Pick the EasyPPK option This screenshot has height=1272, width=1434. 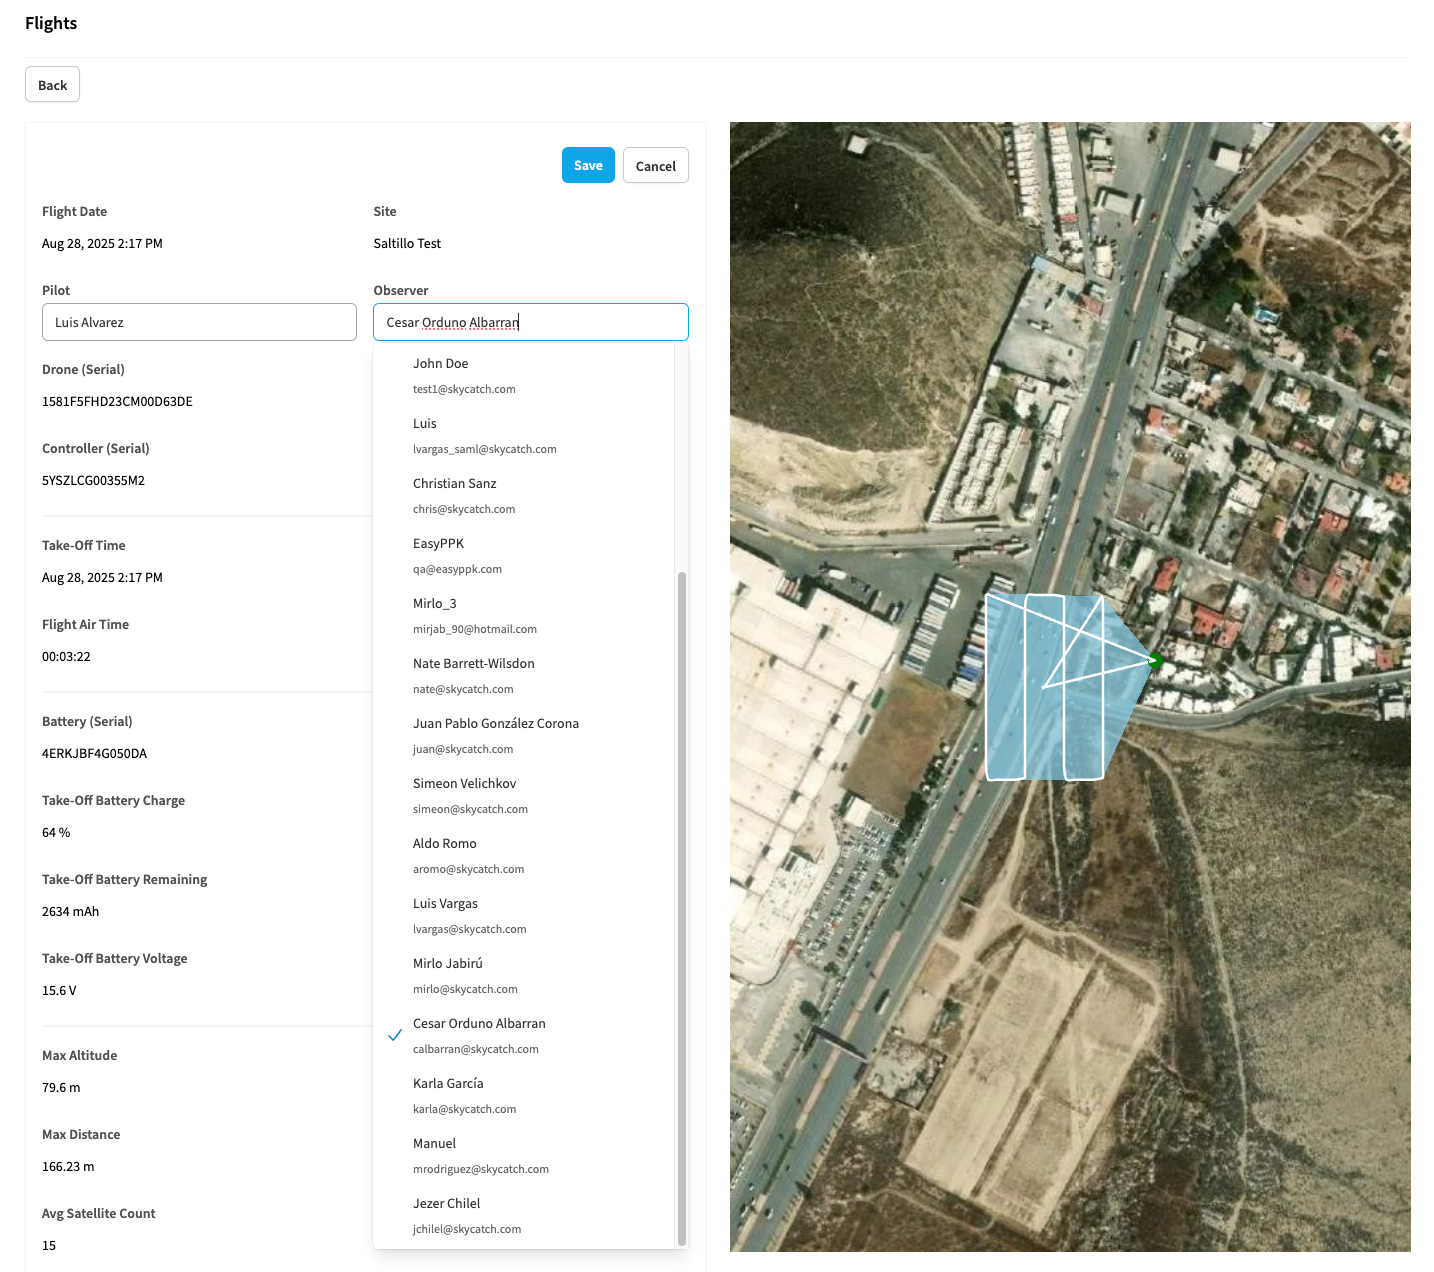(524, 556)
